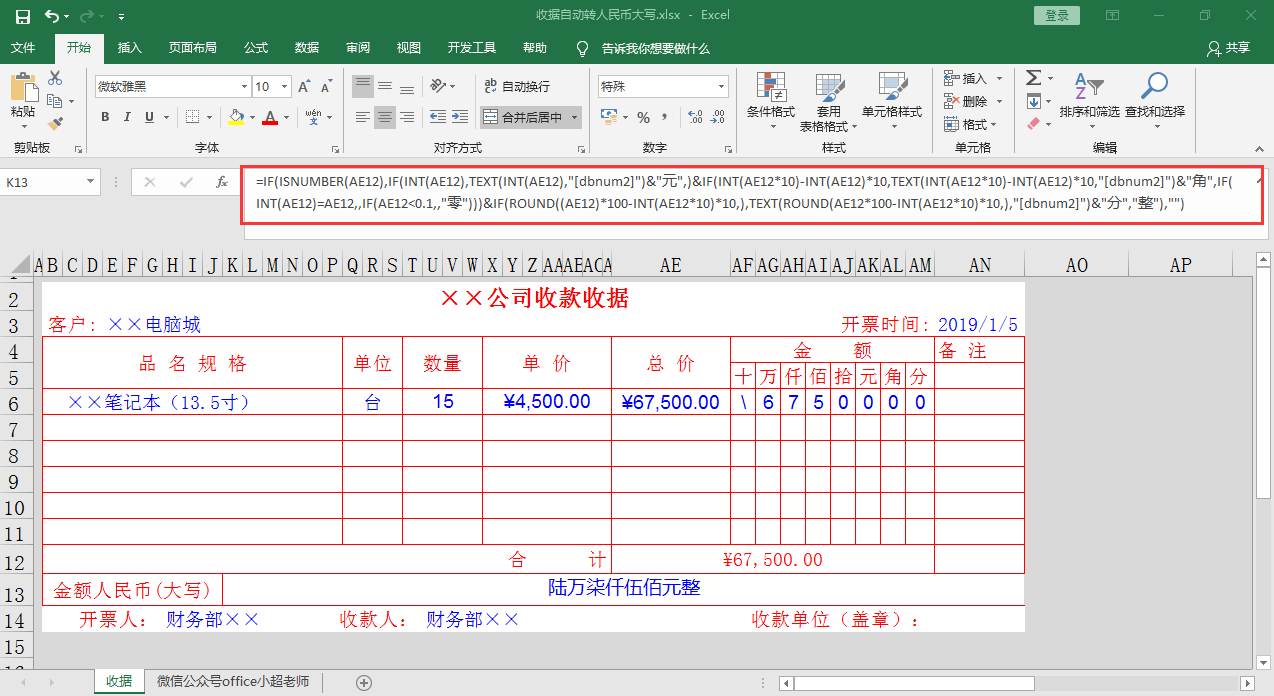Click the Share (共享) button
Image resolution: width=1274 pixels, height=696 pixels.
coord(1229,48)
